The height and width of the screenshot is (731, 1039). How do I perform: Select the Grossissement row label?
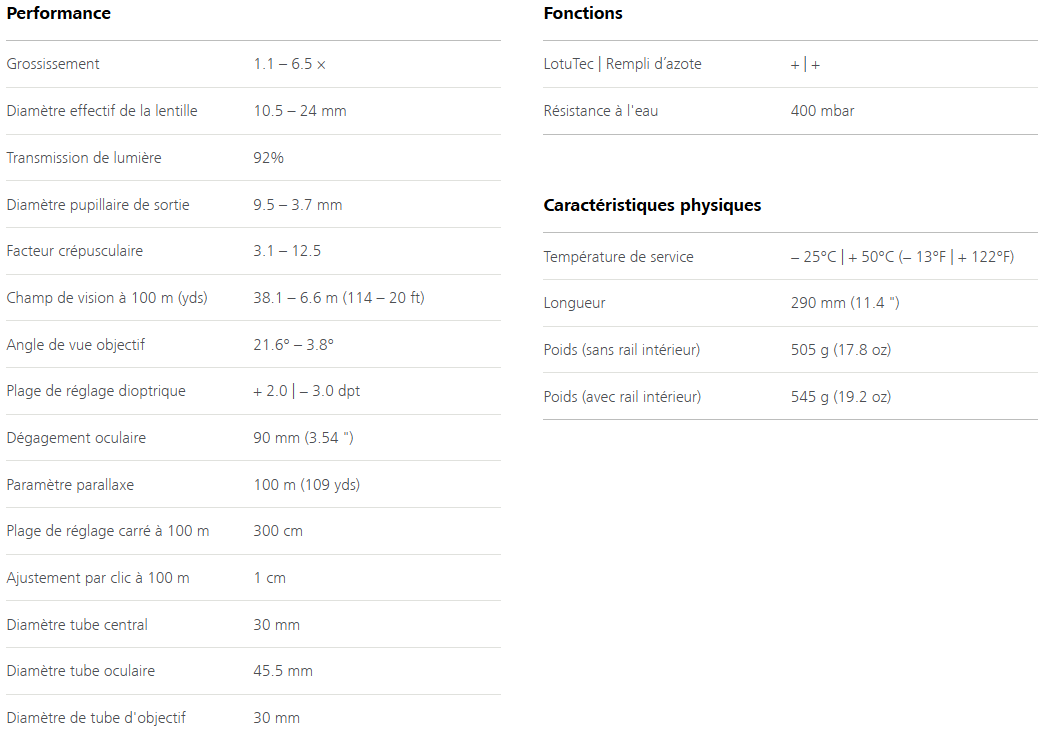click(53, 64)
